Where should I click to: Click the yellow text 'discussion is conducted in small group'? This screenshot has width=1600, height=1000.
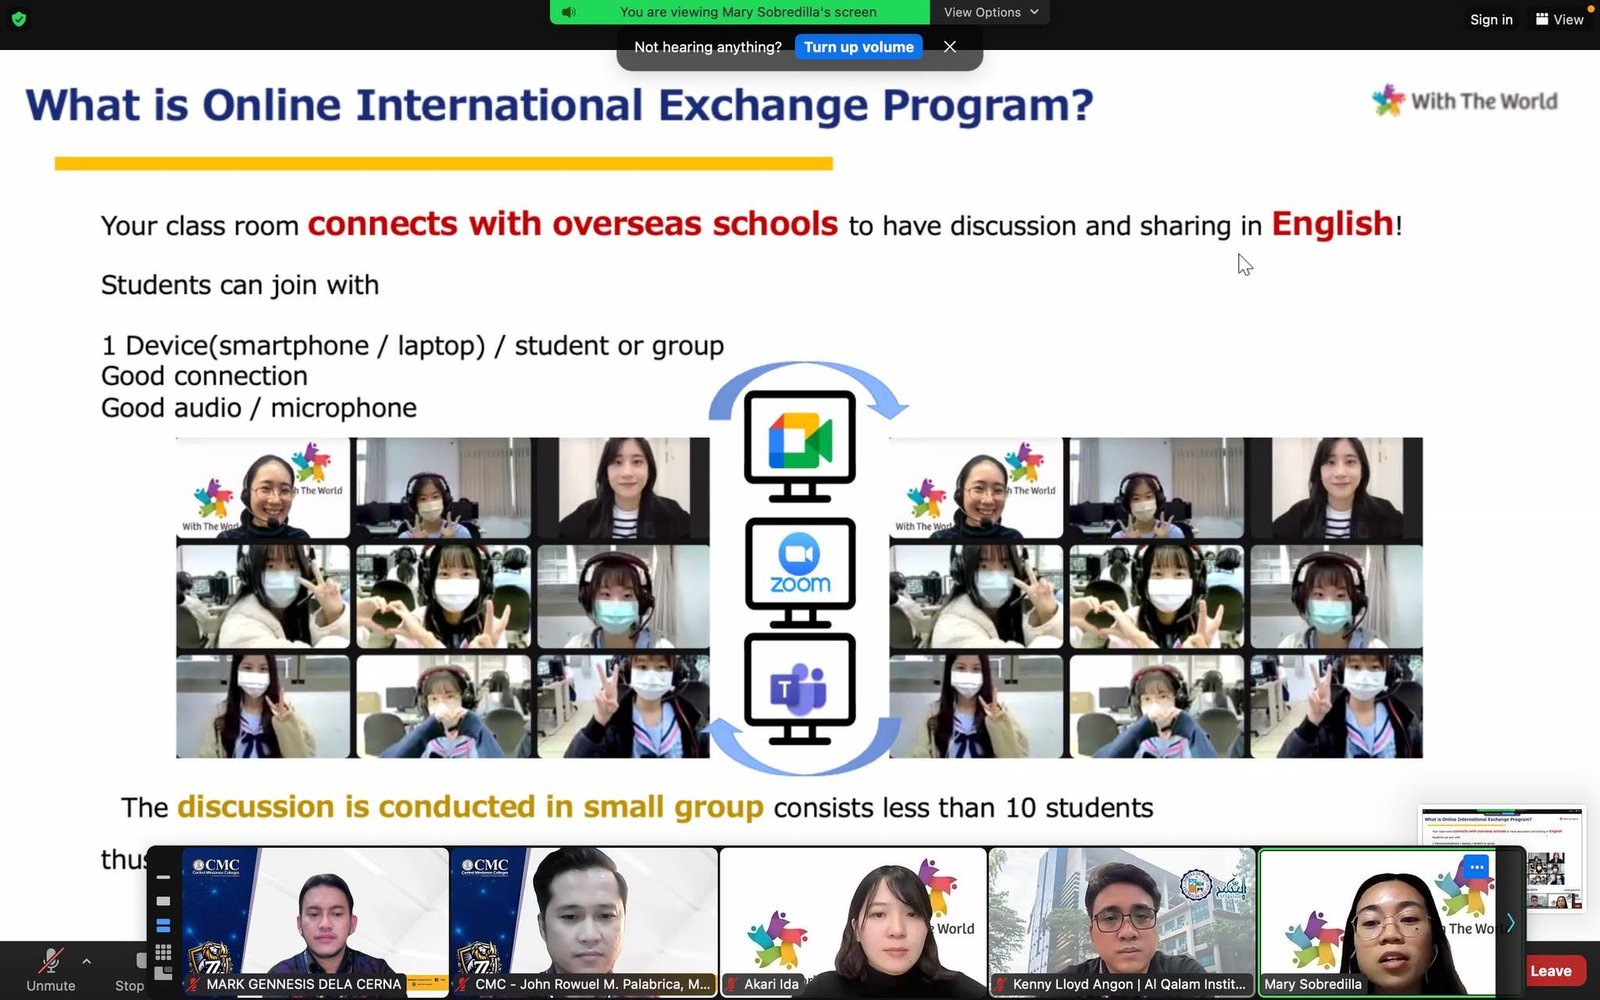[470, 807]
